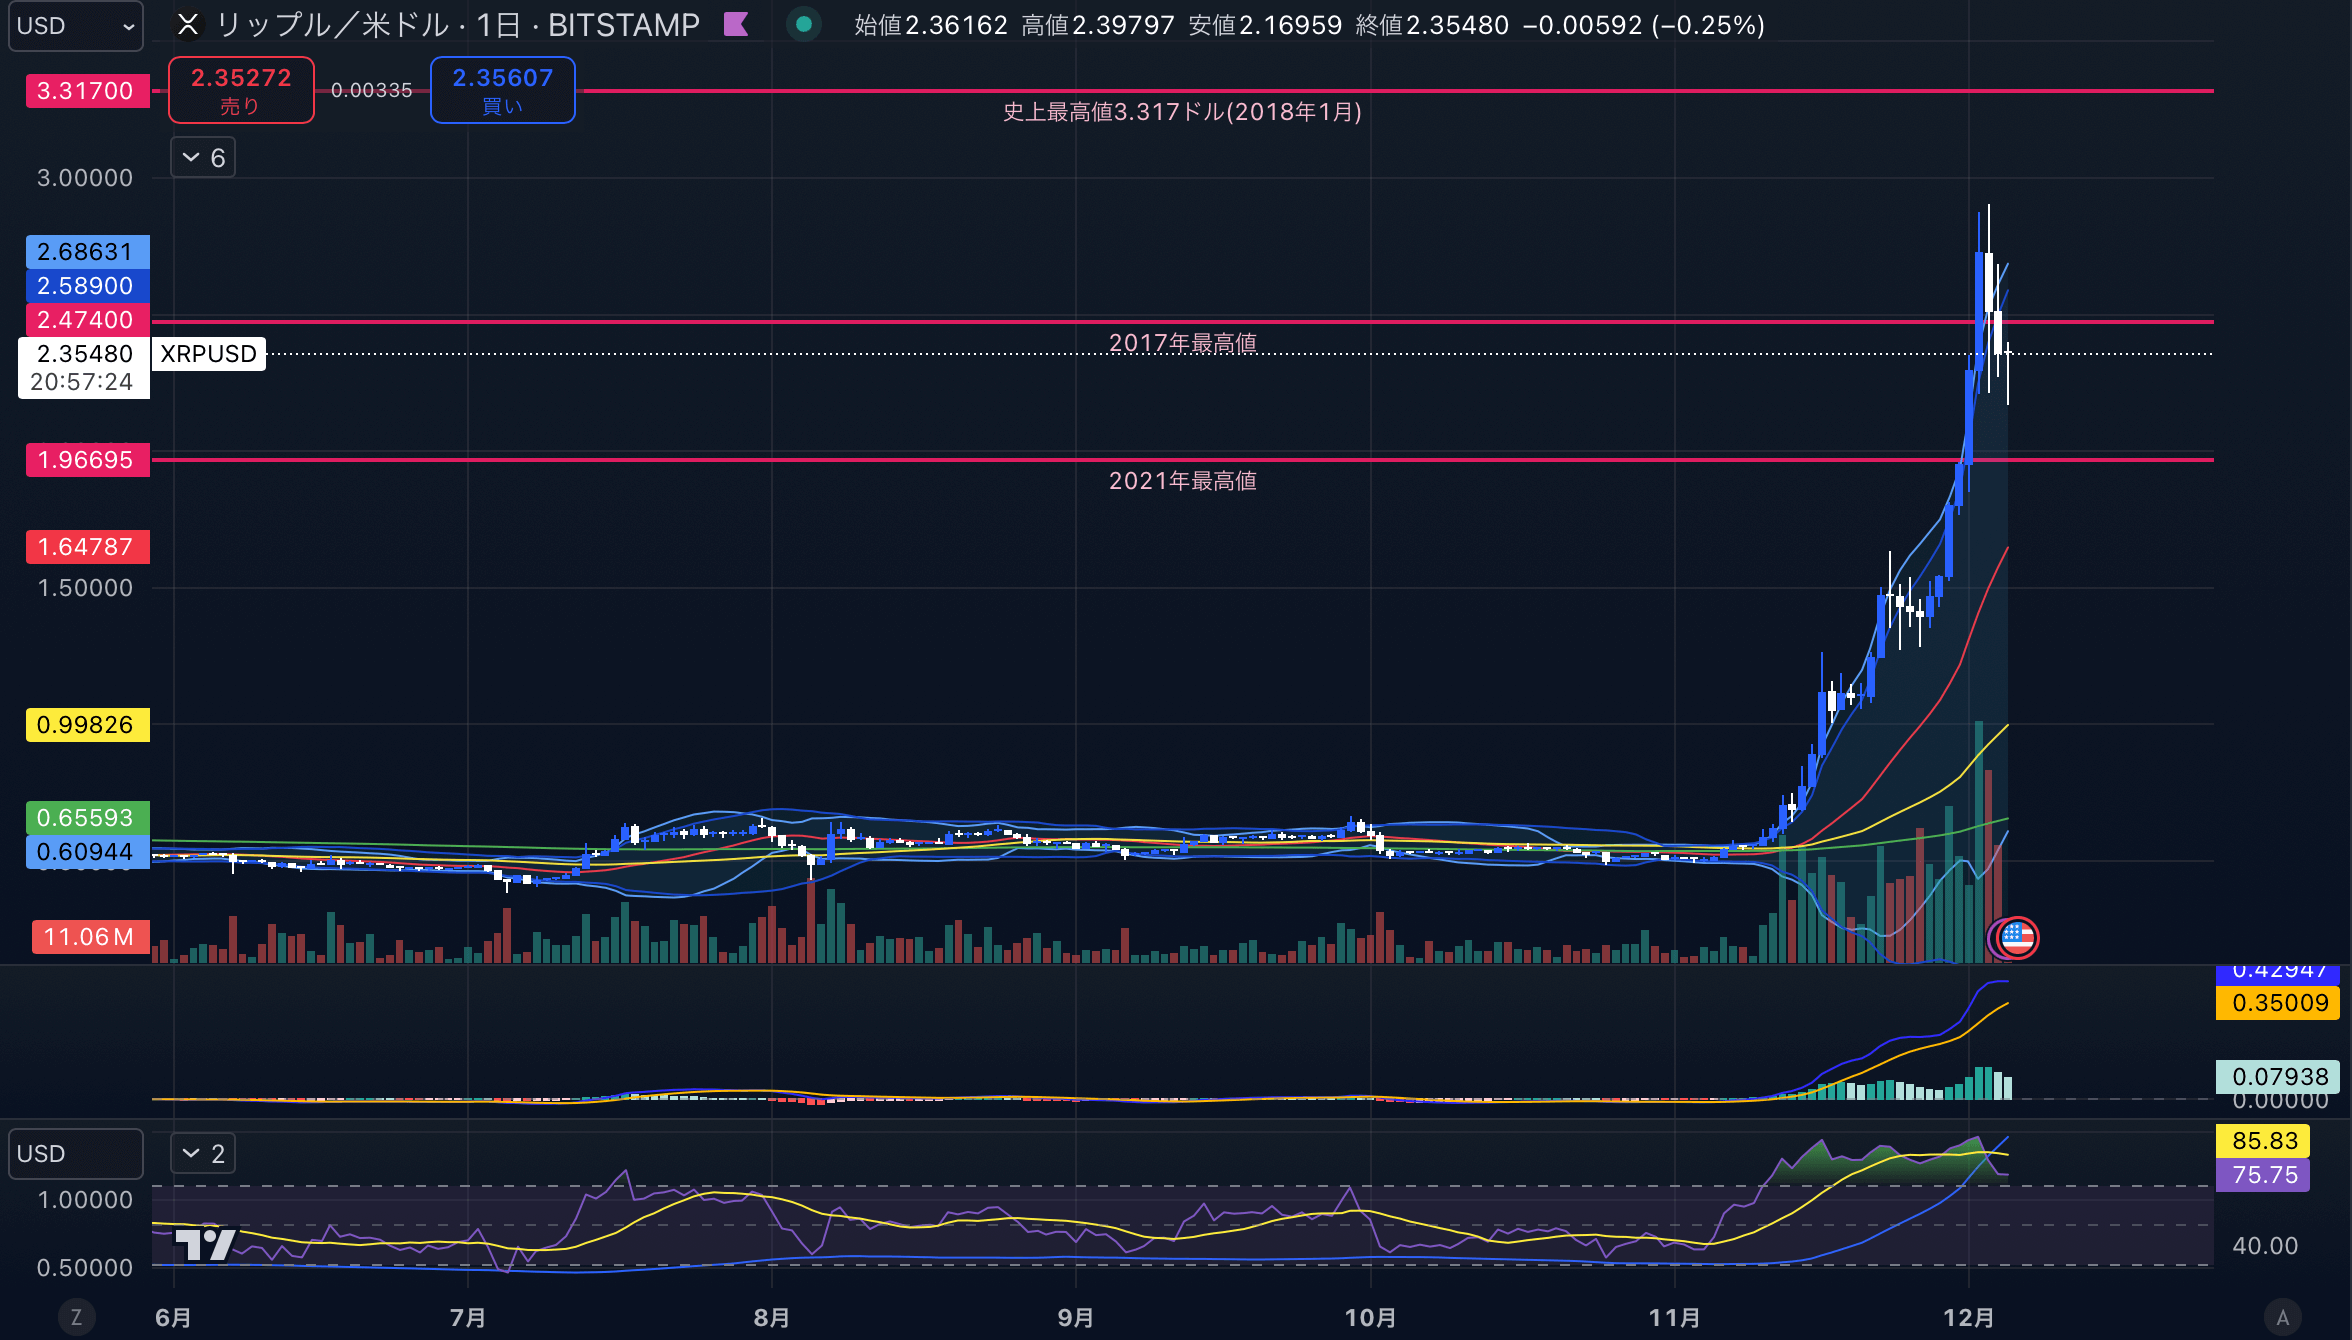Click the 10月 label on time axis
Image resolution: width=2352 pixels, height=1340 pixels.
[1370, 1318]
